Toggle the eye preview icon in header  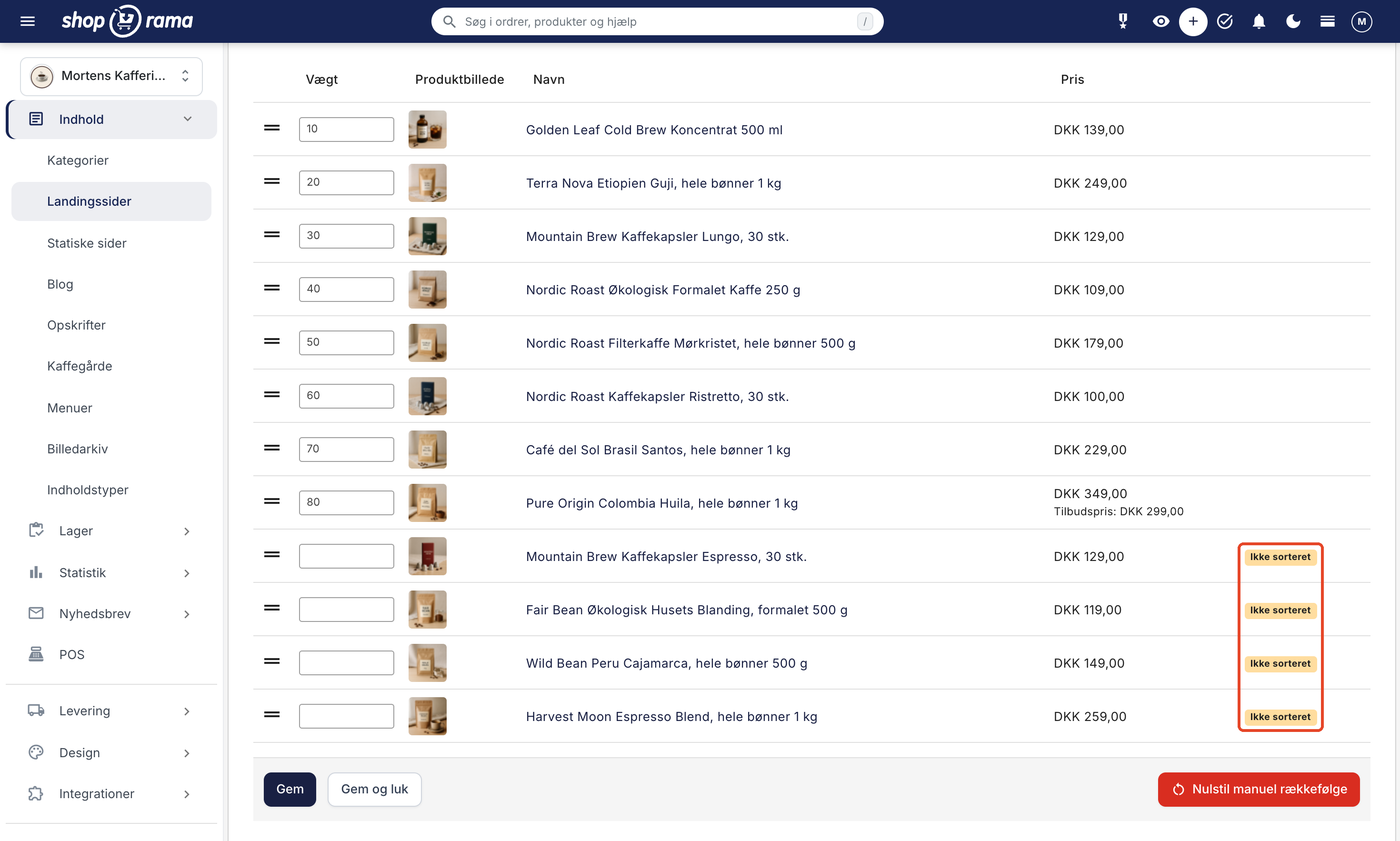tap(1160, 21)
